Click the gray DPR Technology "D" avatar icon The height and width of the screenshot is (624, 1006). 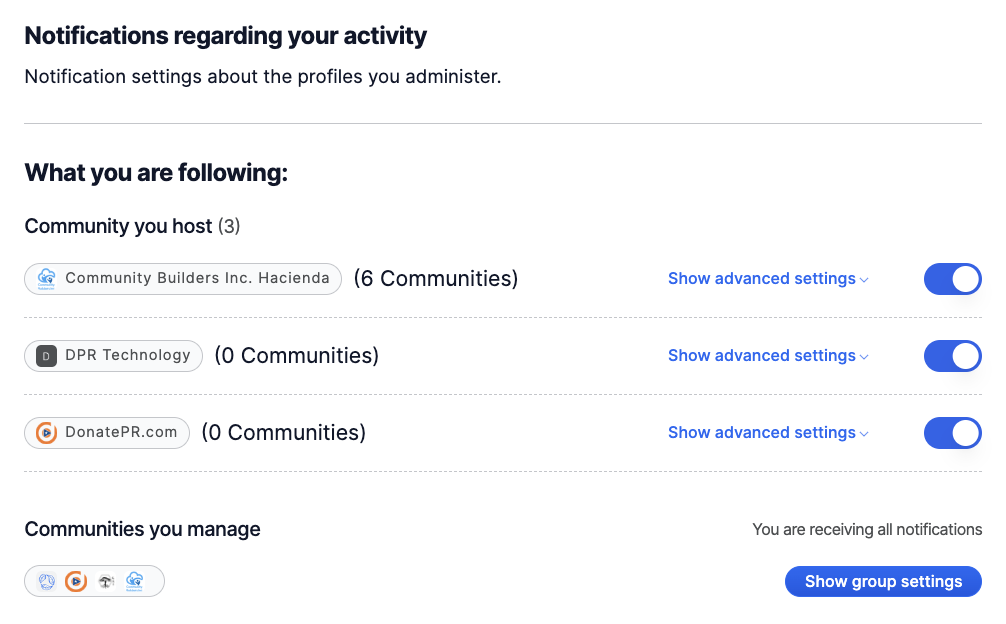(x=46, y=356)
